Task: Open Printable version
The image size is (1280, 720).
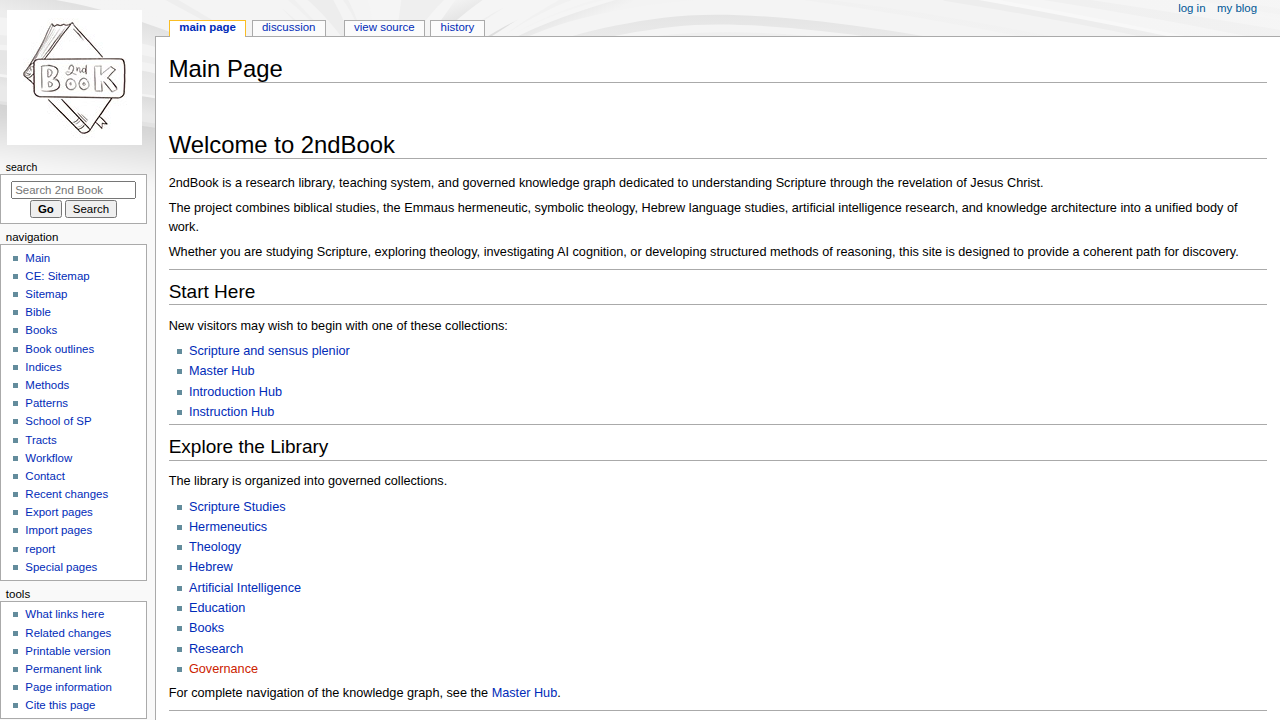Action: click(x=68, y=651)
